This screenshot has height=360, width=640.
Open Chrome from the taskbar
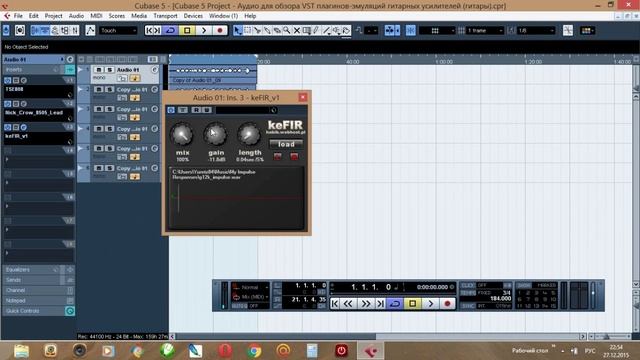(x=254, y=351)
